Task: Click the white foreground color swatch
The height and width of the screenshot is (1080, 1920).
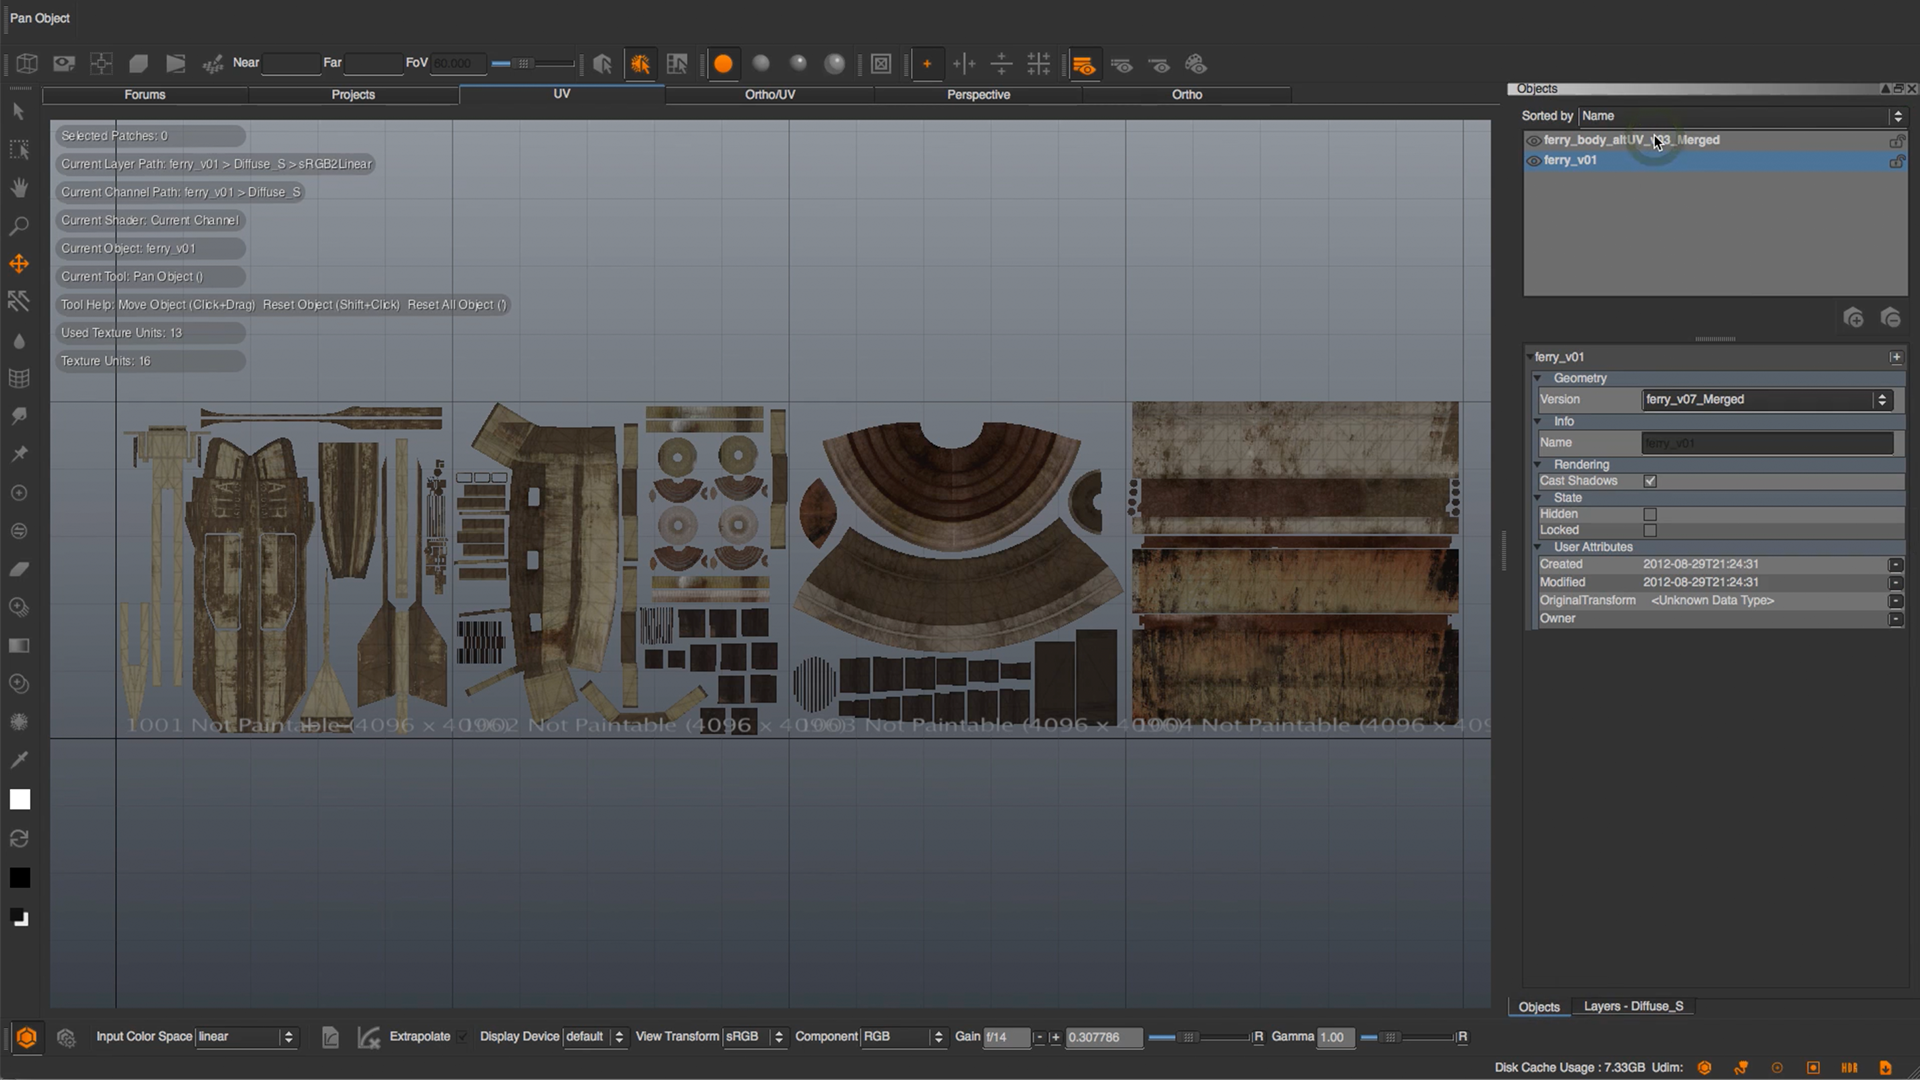Action: 20,800
